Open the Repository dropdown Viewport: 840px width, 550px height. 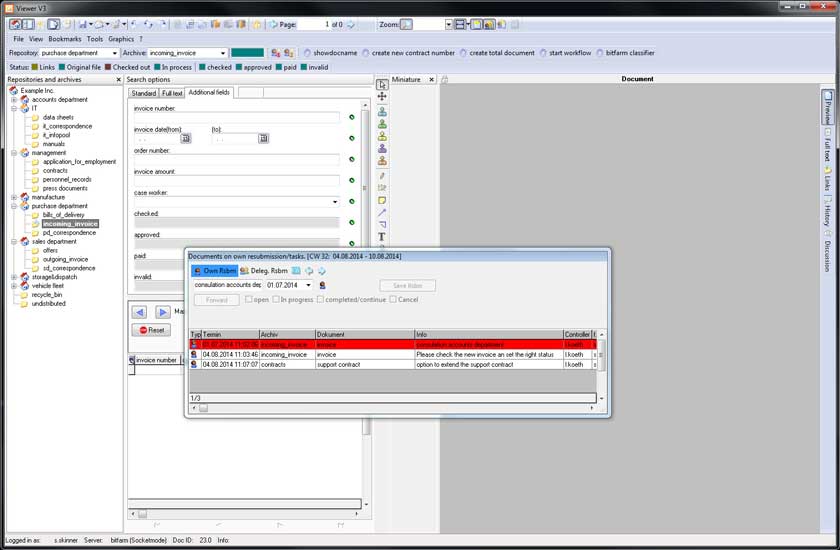tap(115, 53)
